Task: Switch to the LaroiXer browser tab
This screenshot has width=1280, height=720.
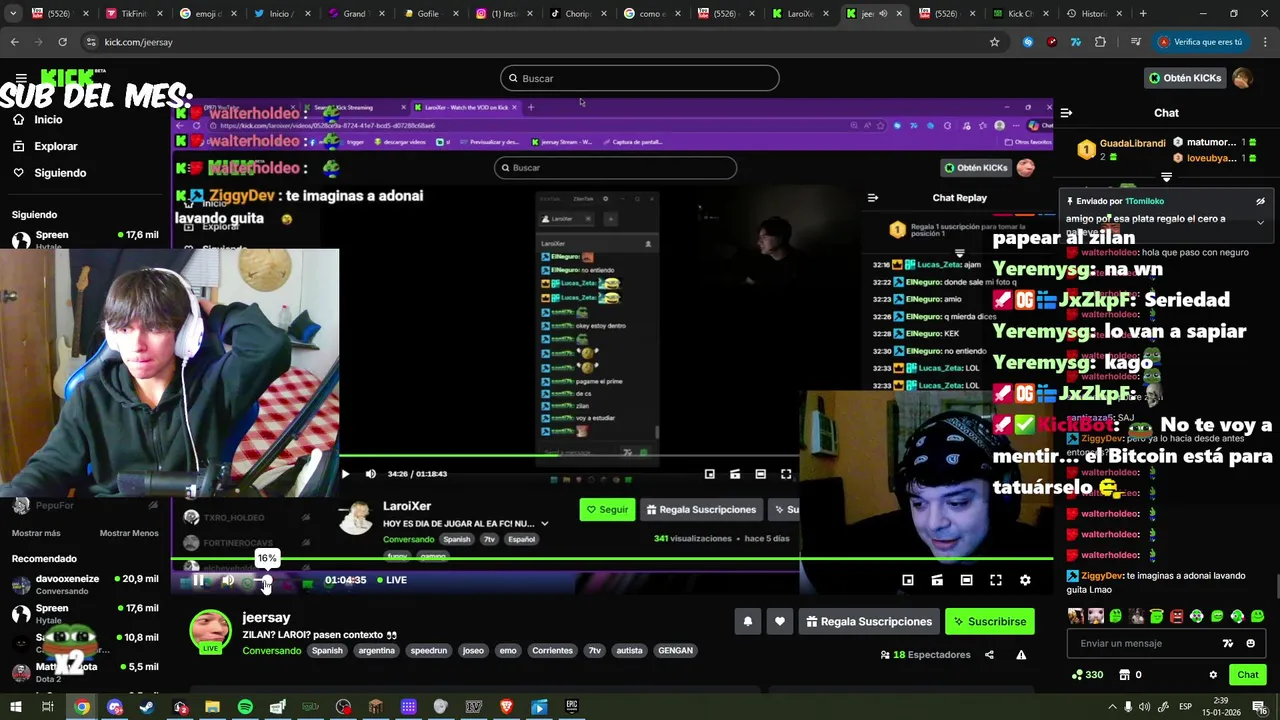Action: [x=800, y=14]
